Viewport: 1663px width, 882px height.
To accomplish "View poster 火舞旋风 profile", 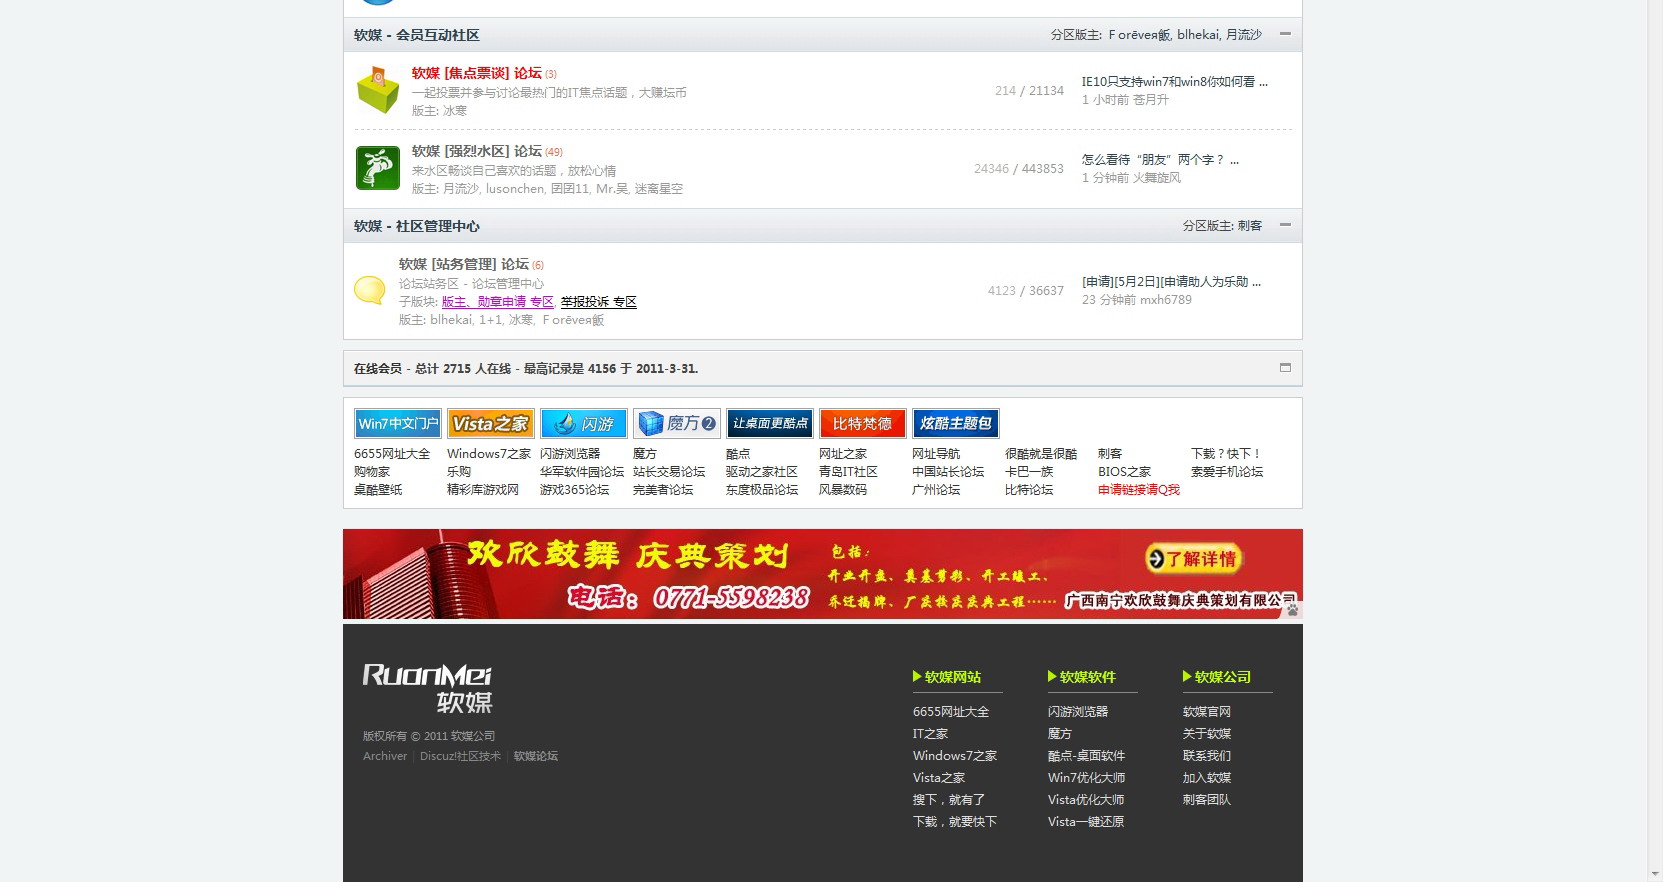I will [1157, 178].
